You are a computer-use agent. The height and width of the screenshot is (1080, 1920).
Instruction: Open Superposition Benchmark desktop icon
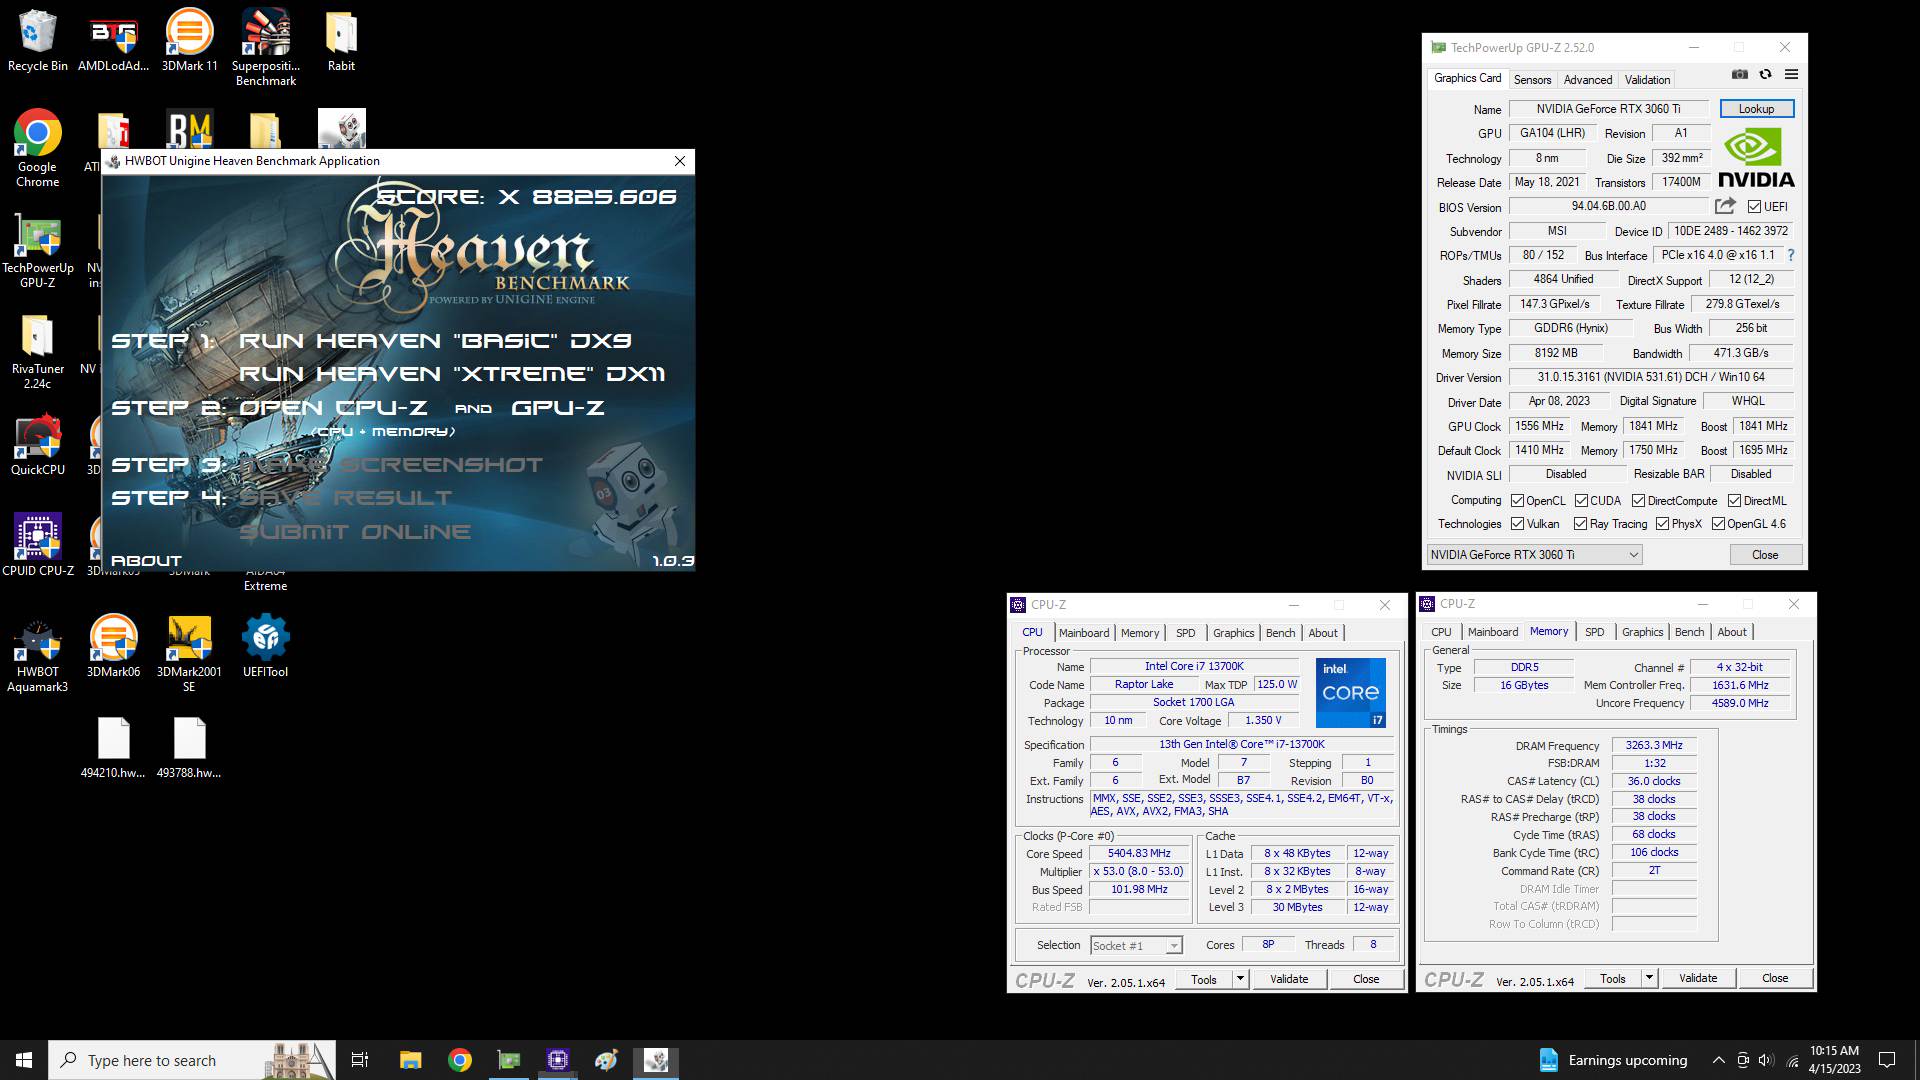[x=265, y=47]
